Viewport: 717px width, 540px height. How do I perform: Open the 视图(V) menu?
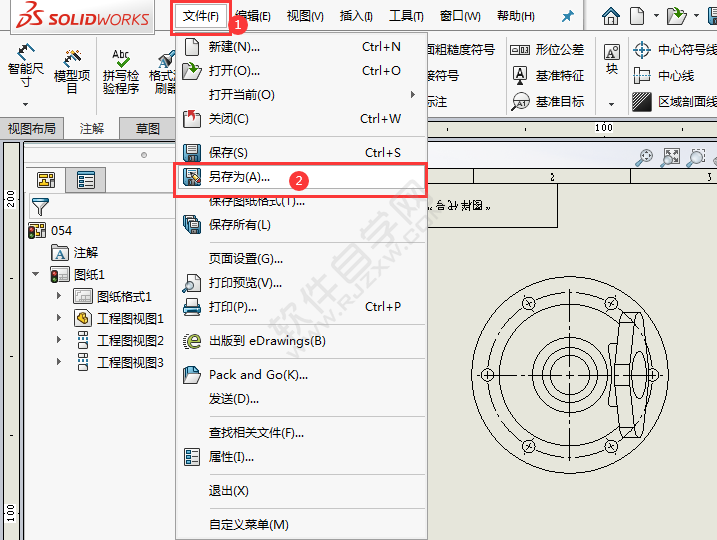(x=305, y=16)
